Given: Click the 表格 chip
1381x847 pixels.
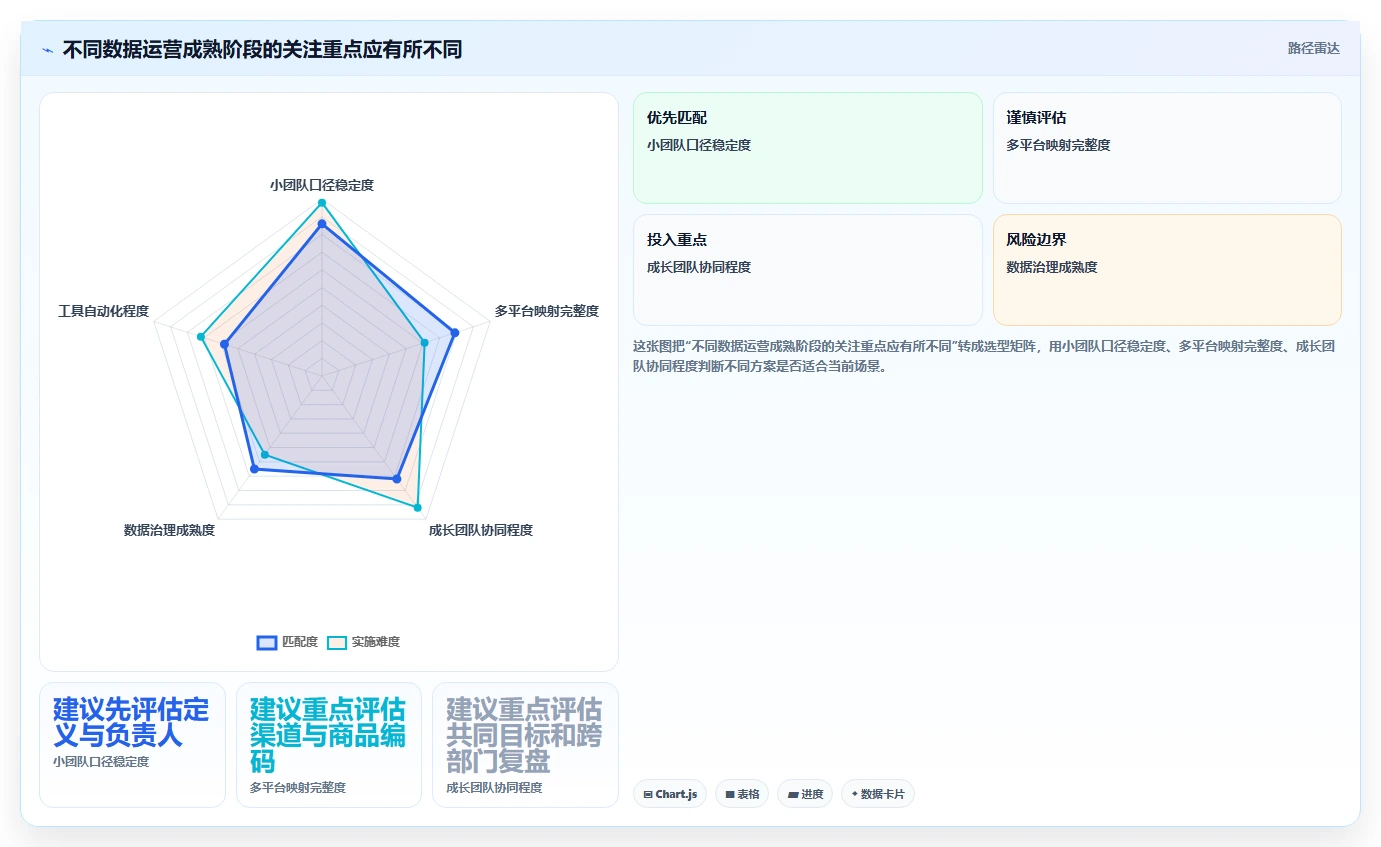Looking at the screenshot, I should coord(742,794).
